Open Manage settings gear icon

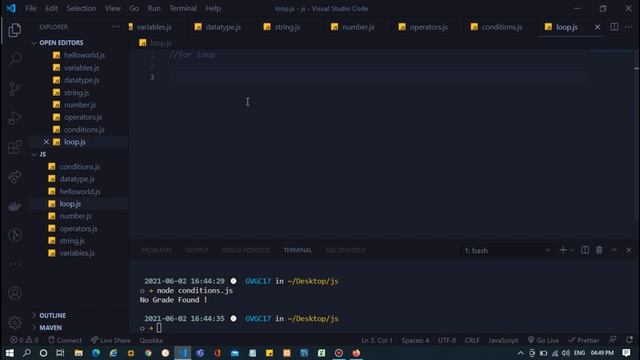(x=15, y=322)
